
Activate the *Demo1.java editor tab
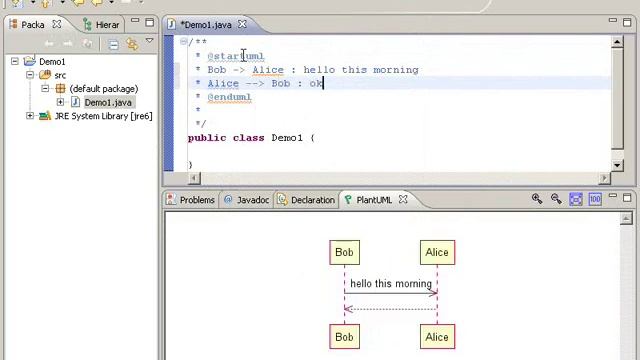(206, 25)
